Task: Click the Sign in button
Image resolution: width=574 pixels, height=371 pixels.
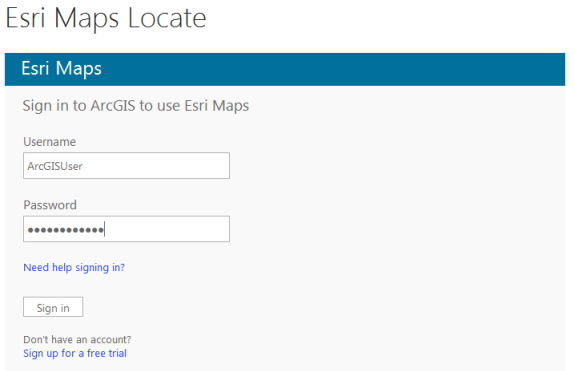Action: tap(53, 307)
